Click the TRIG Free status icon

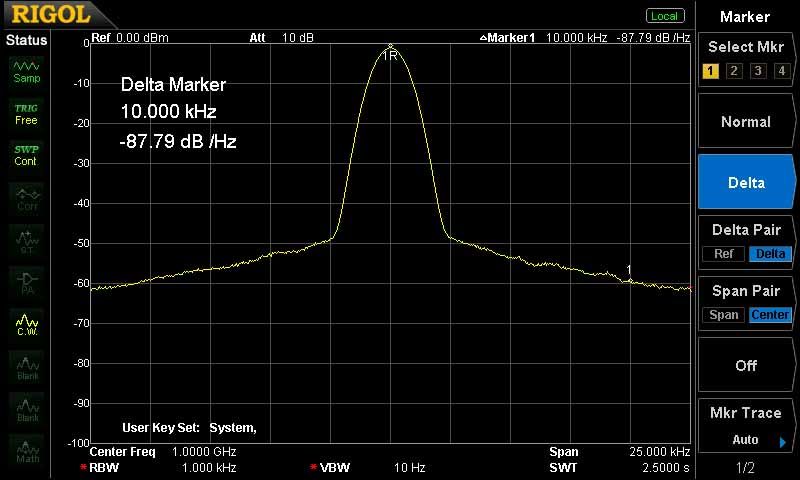[26, 114]
